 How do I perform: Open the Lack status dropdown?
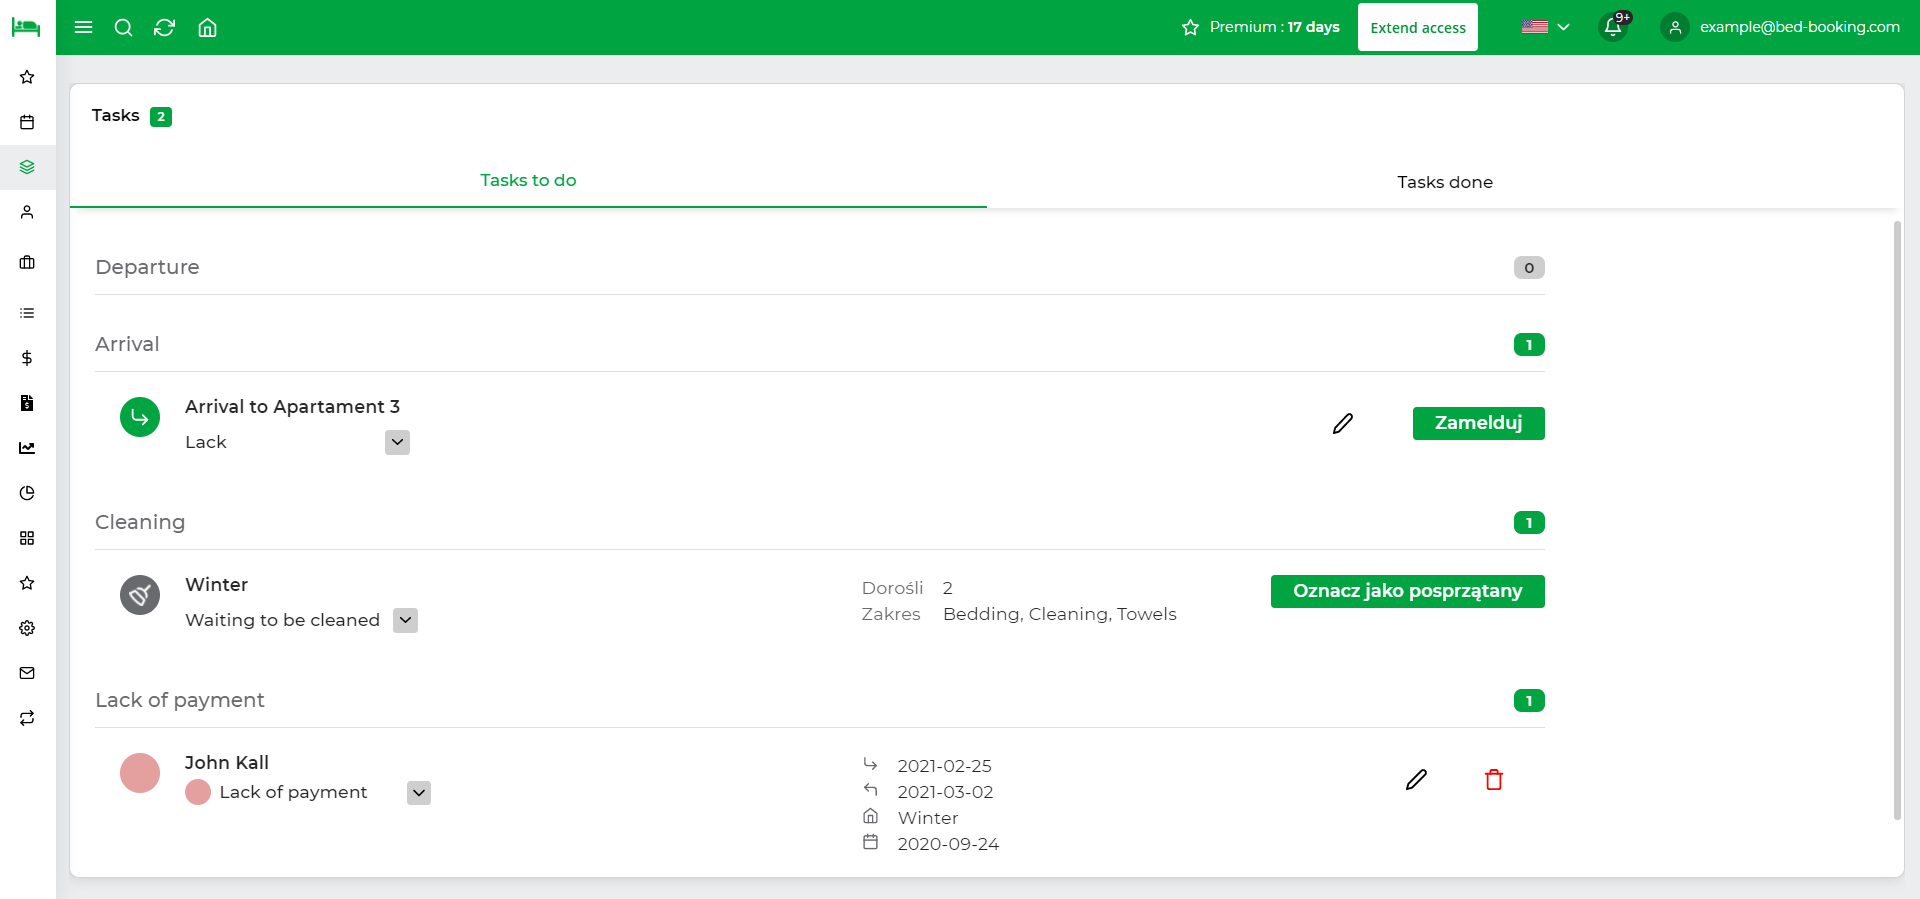pos(397,442)
